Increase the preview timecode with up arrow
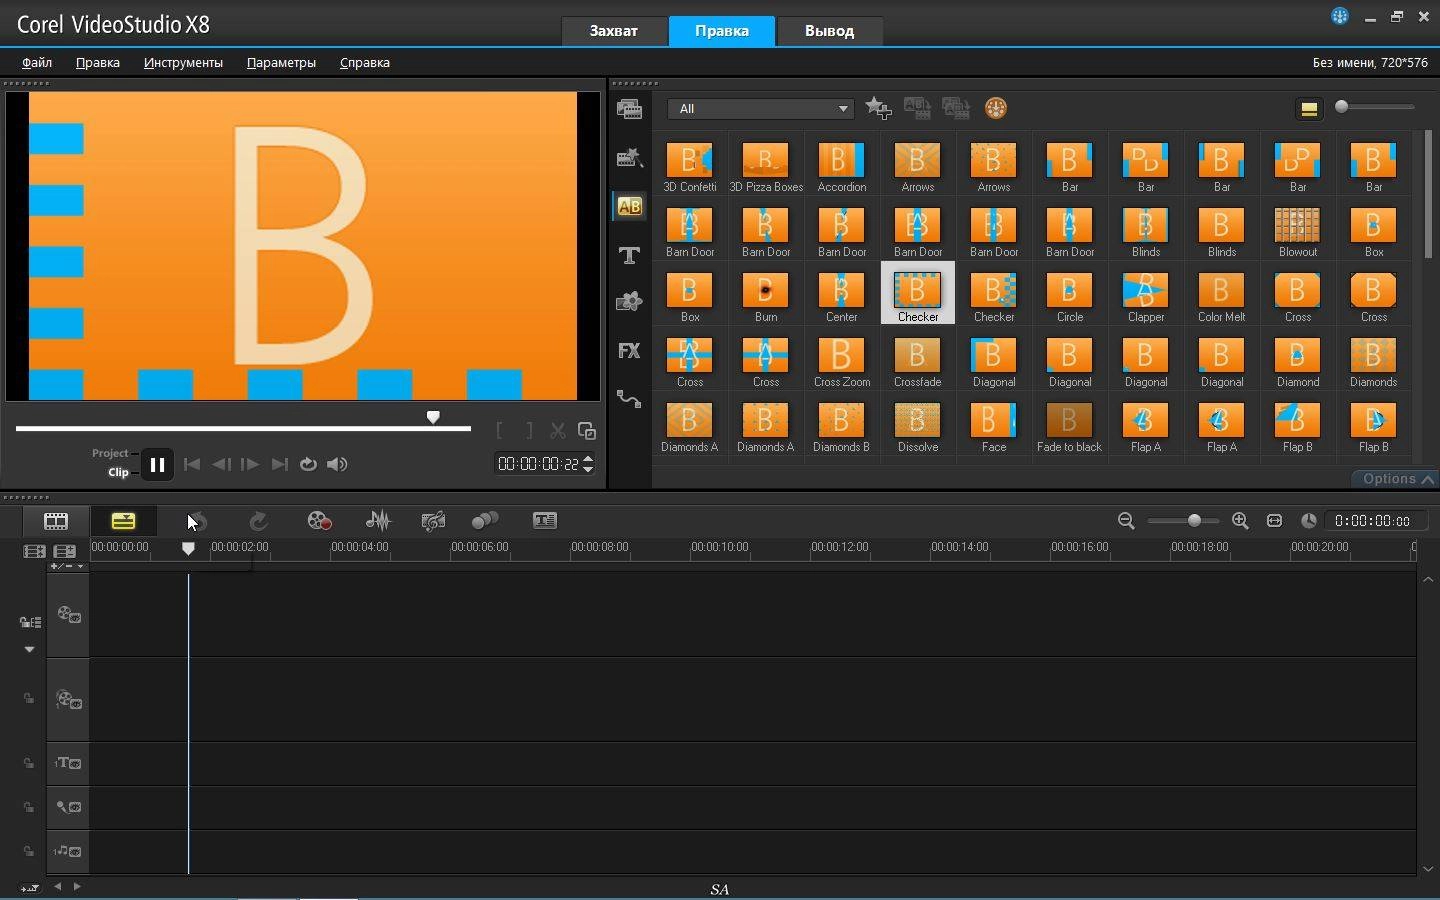 tap(588, 458)
